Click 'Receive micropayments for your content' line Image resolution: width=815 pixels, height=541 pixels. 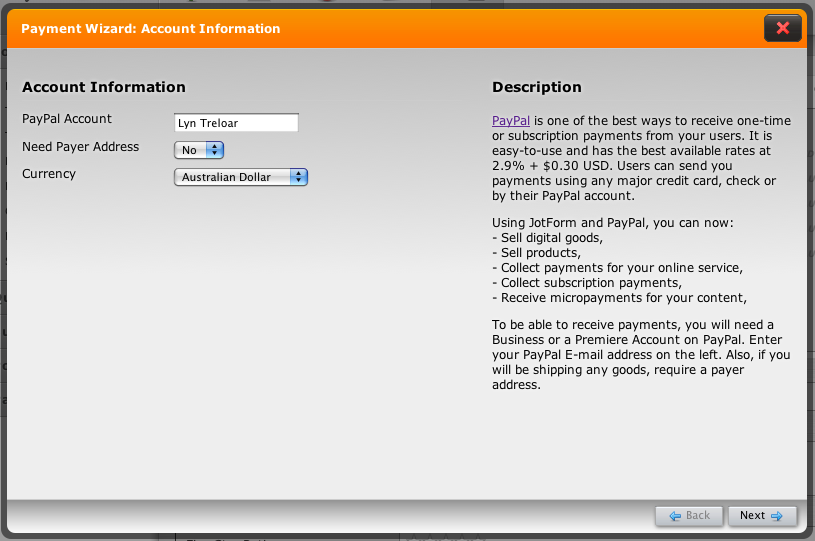[x=619, y=298]
